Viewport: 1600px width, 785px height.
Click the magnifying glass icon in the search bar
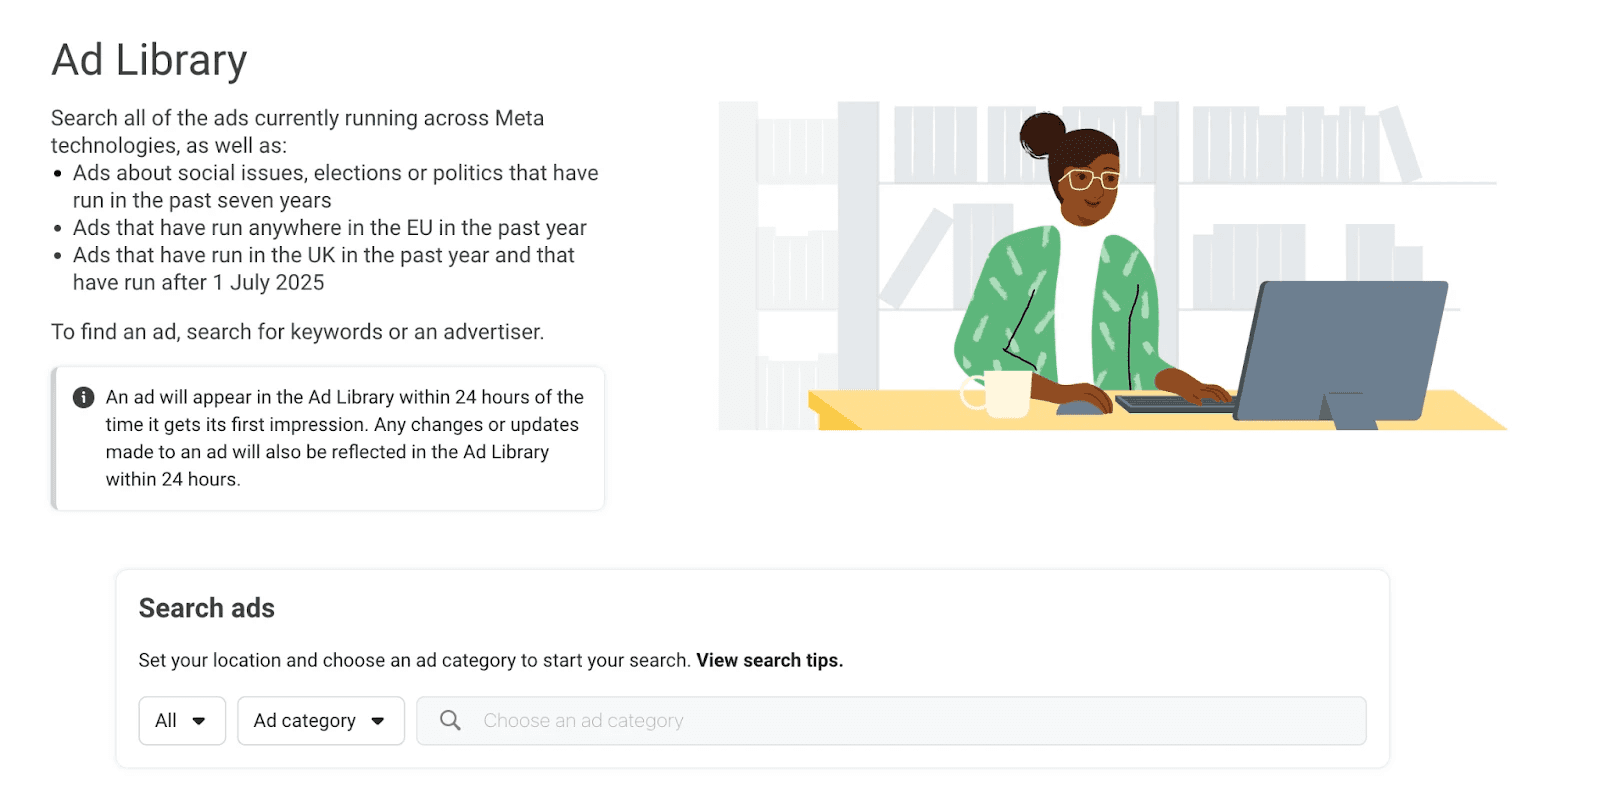[x=449, y=720]
